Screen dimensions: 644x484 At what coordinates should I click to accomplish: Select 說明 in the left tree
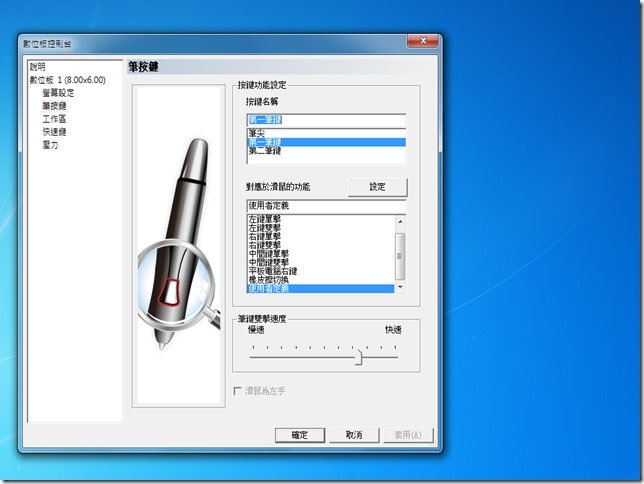[37, 67]
